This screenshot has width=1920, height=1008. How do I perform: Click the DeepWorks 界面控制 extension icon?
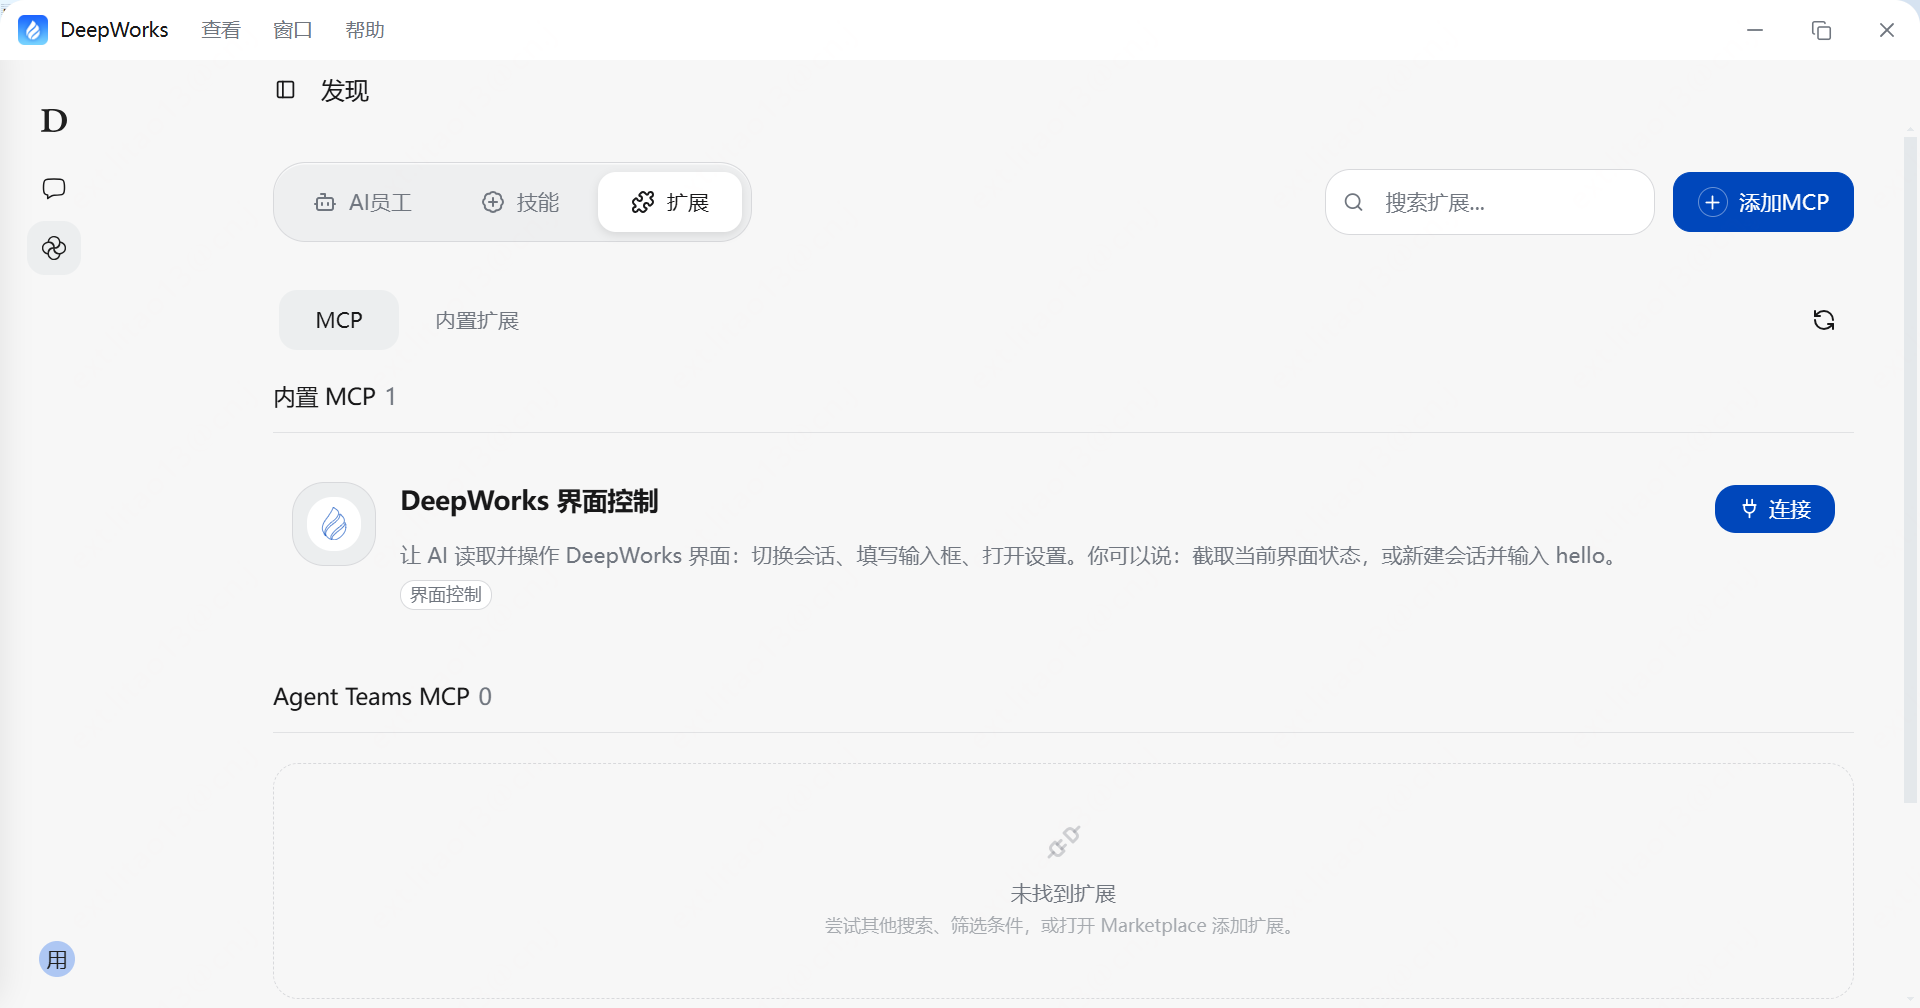(x=334, y=524)
